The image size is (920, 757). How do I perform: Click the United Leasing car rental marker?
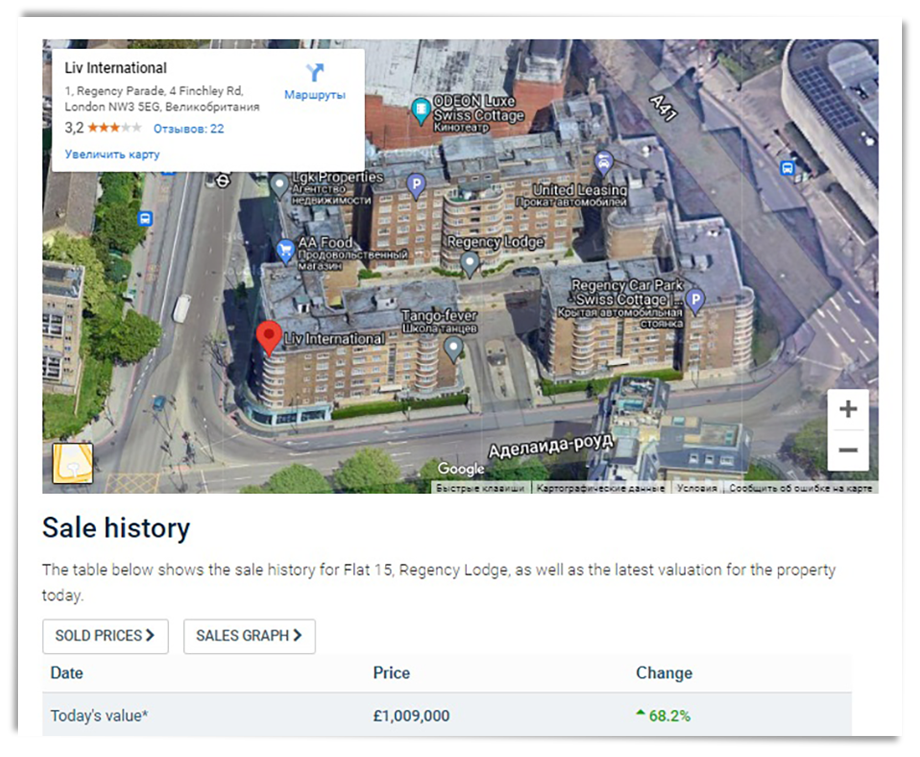coord(603,162)
